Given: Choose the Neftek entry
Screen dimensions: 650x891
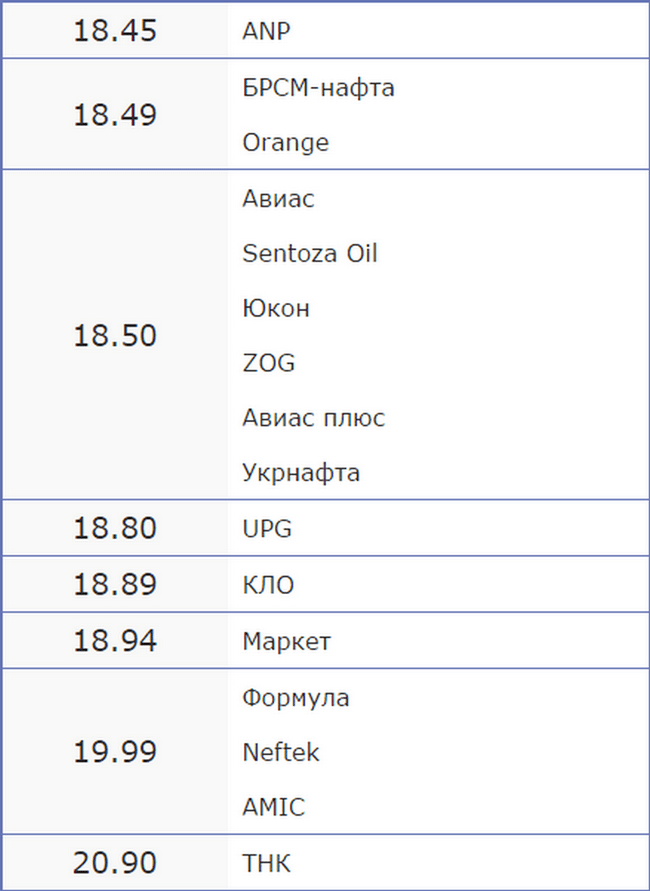Looking at the screenshot, I should 281,751.
